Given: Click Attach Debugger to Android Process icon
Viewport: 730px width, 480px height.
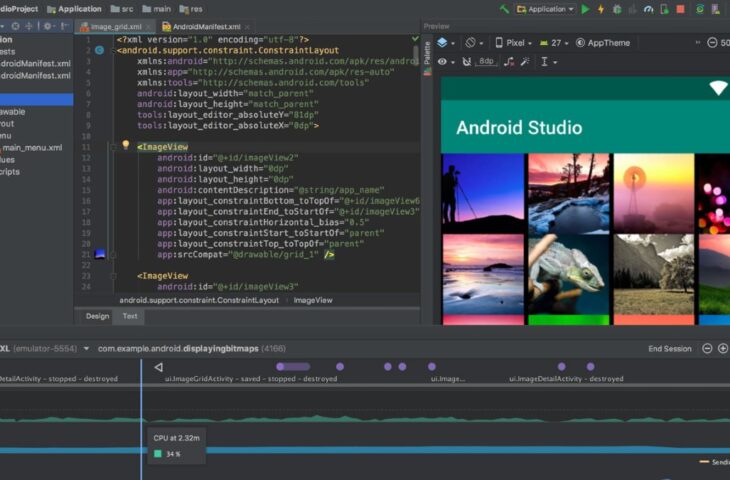Looking at the screenshot, I should coord(664,9).
